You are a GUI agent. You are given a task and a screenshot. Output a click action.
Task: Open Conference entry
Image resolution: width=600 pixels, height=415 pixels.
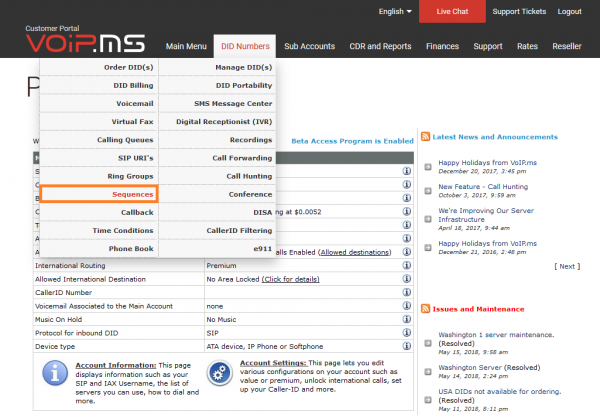(217, 194)
